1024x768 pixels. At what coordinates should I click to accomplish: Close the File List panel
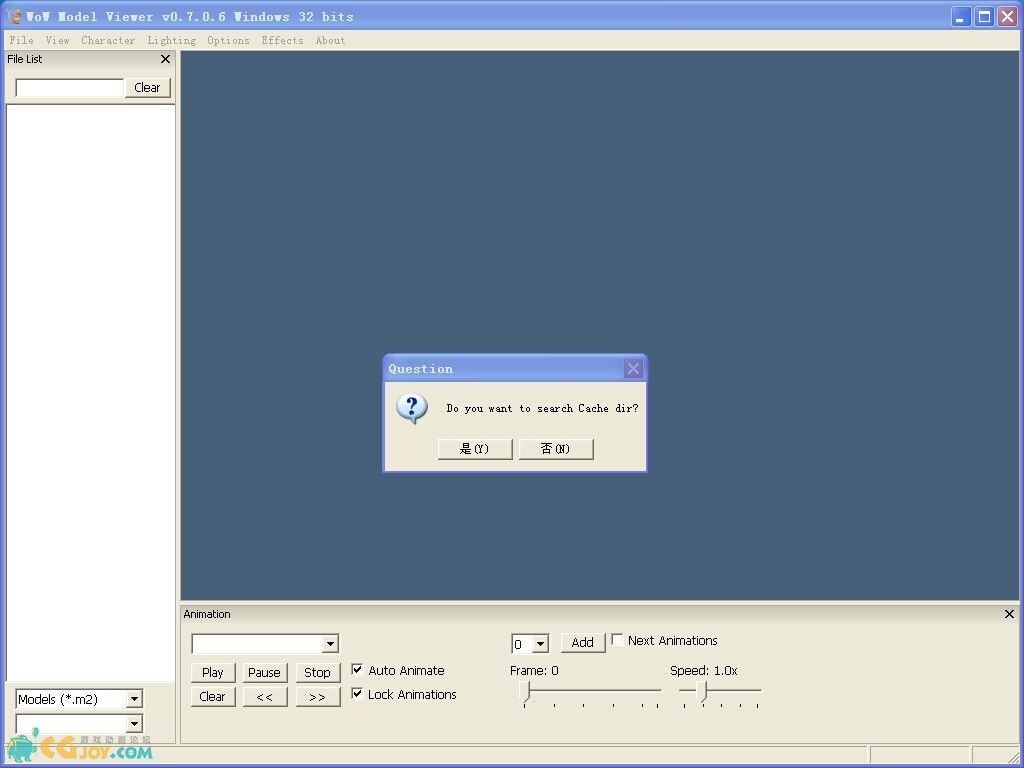(165, 59)
